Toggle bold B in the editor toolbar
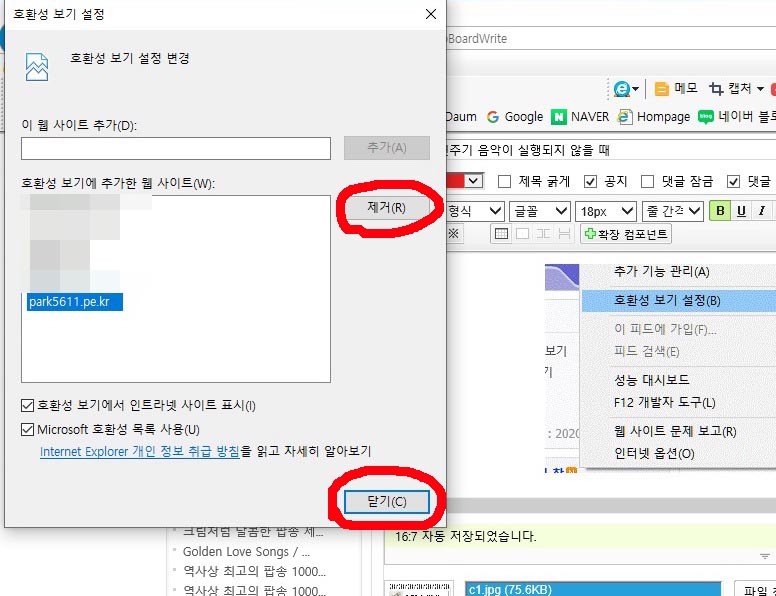 tap(720, 211)
